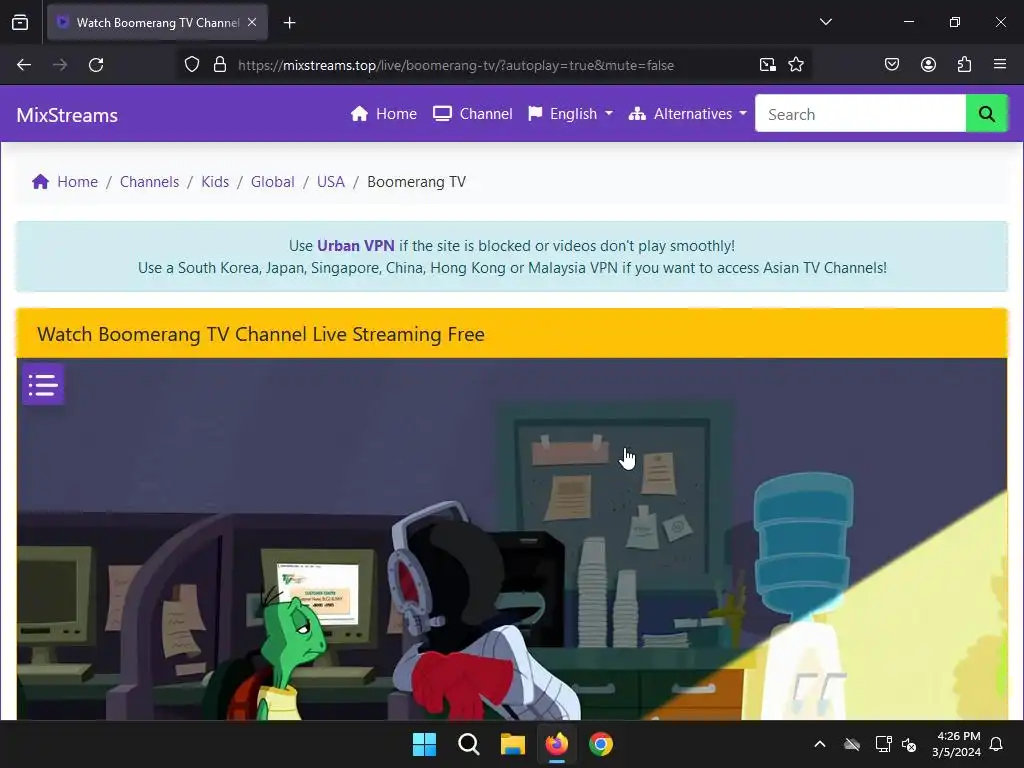Viewport: 1024px width, 768px height.
Task: Open Windows taskbar search
Action: click(x=469, y=744)
